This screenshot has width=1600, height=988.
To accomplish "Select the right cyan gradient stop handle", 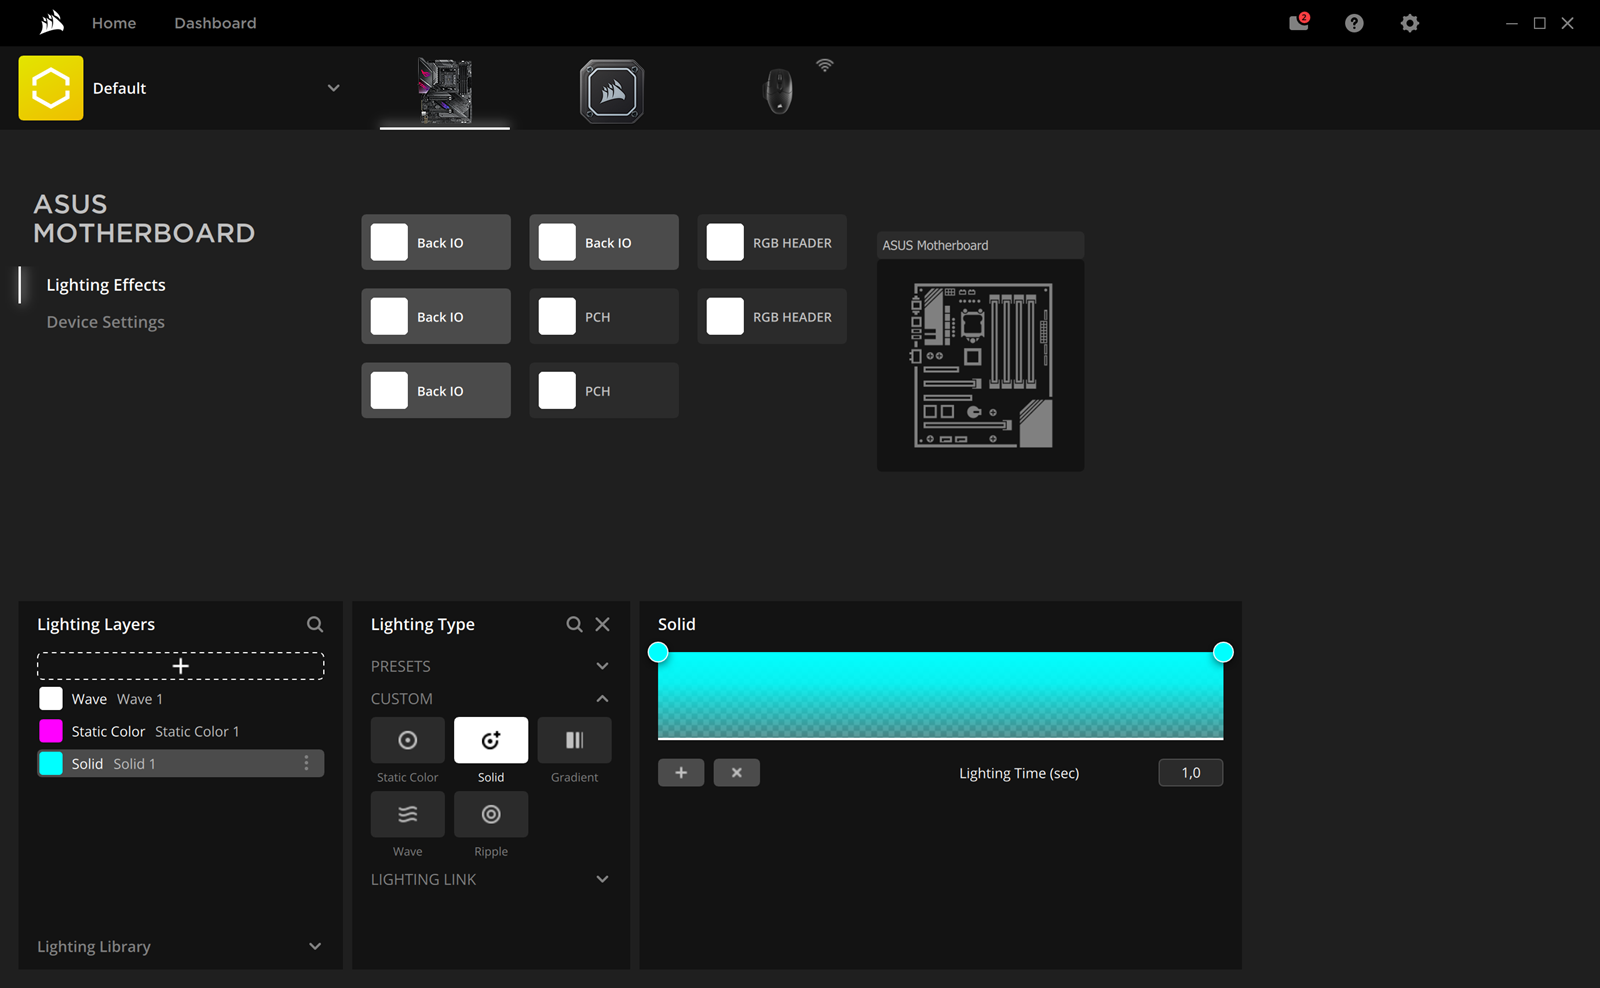I will (1223, 652).
